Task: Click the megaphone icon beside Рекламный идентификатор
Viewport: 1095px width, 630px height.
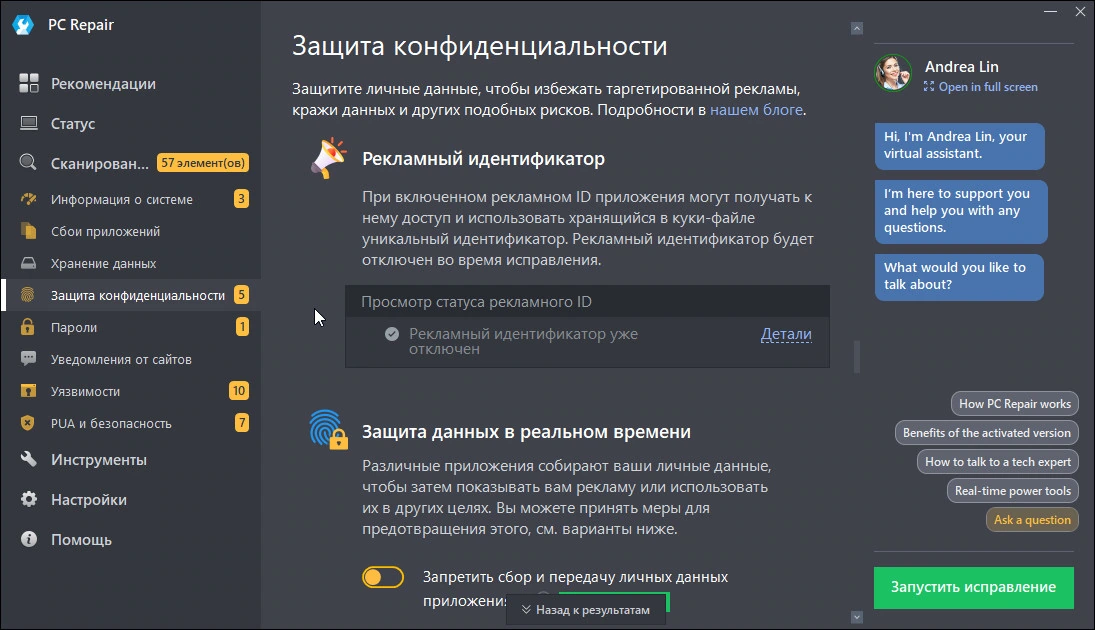Action: pos(328,158)
